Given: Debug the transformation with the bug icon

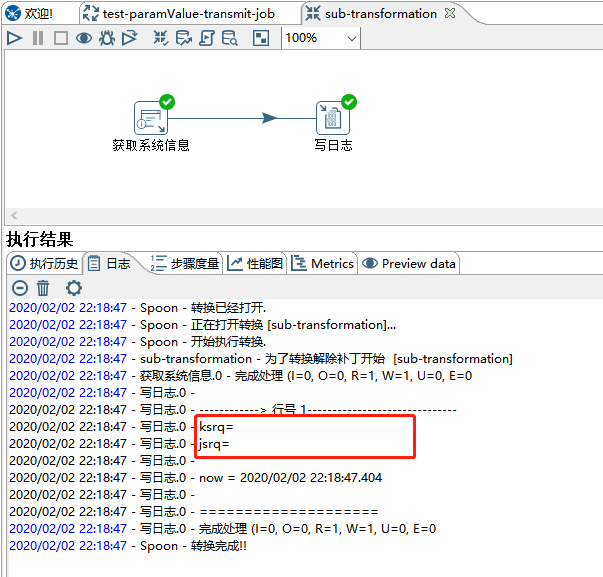Looking at the screenshot, I should (x=107, y=38).
